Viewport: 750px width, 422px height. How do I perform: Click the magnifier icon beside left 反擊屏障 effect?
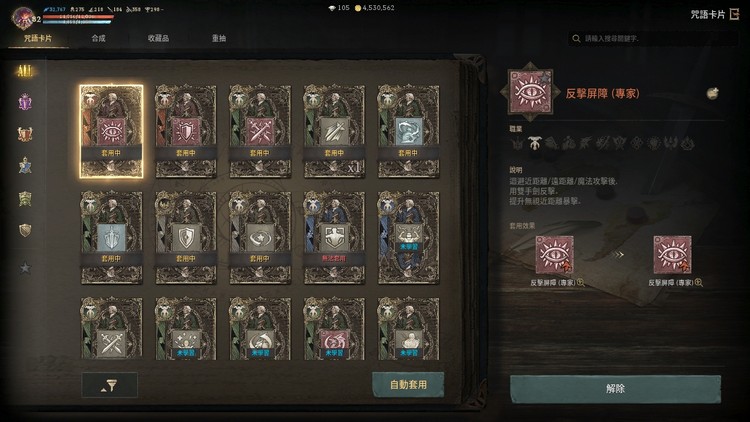click(581, 283)
